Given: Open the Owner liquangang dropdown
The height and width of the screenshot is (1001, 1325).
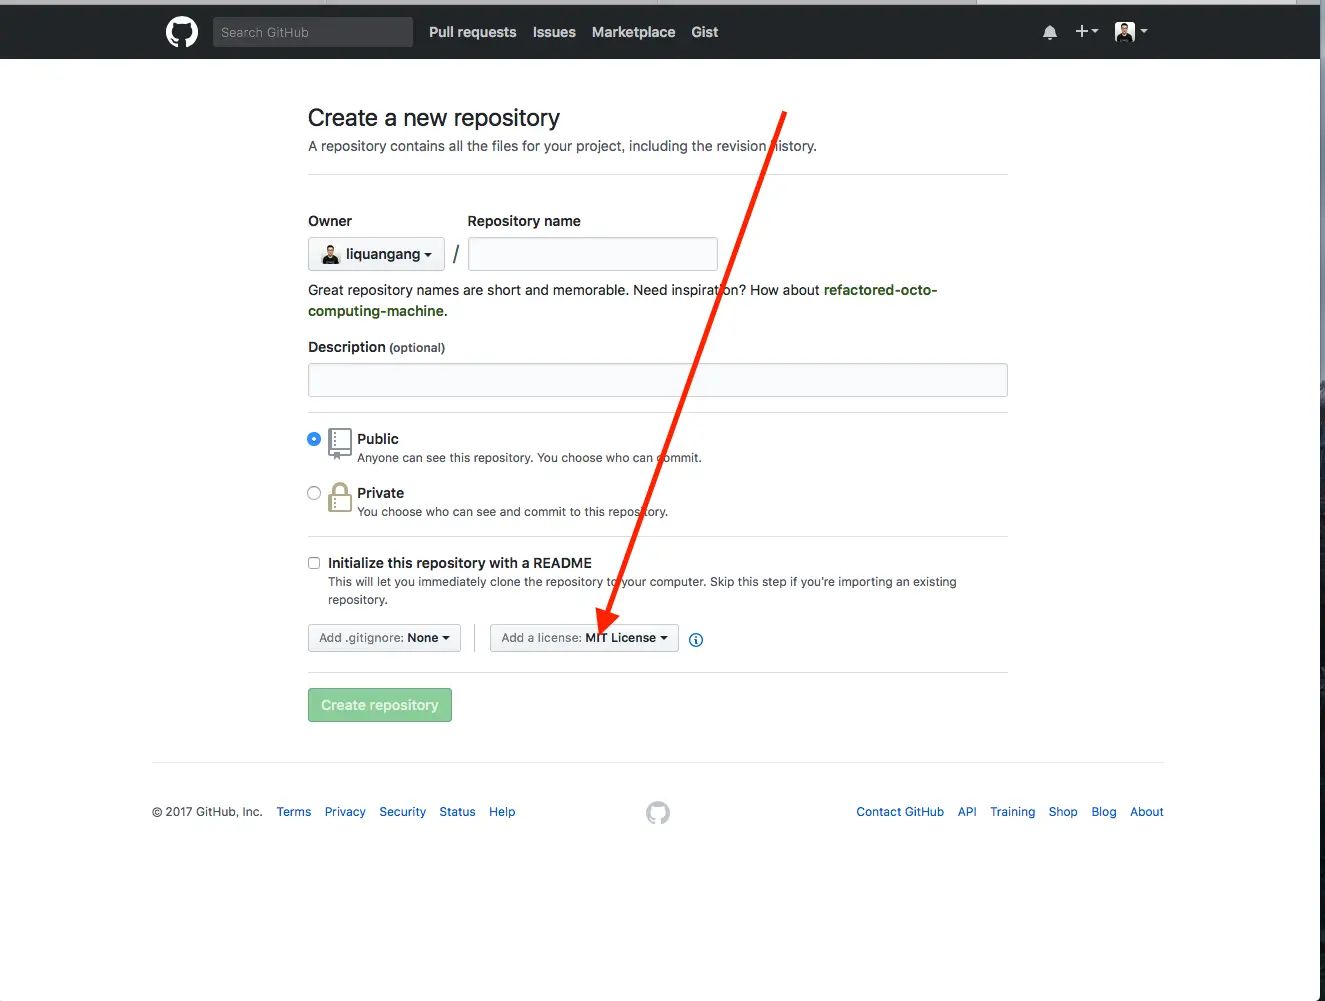Looking at the screenshot, I should 376,254.
